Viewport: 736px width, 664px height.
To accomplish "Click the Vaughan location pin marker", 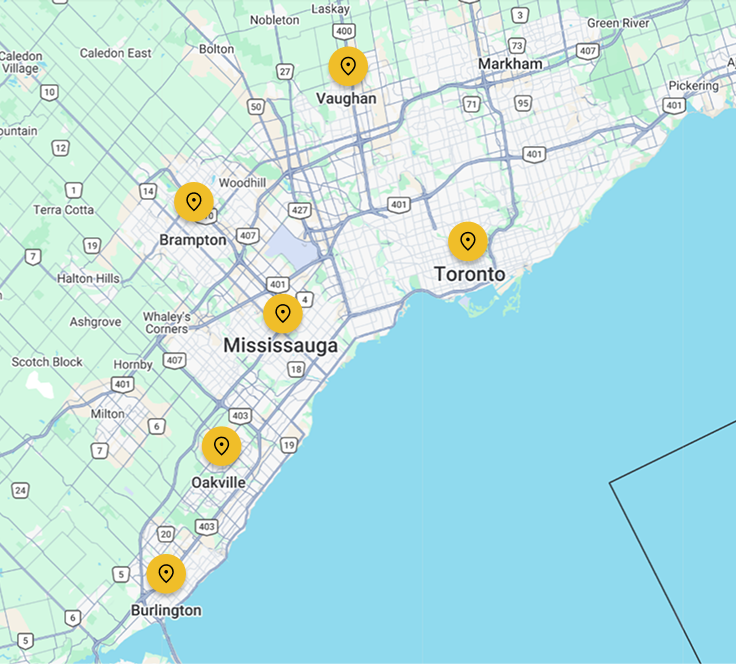I will click(348, 66).
